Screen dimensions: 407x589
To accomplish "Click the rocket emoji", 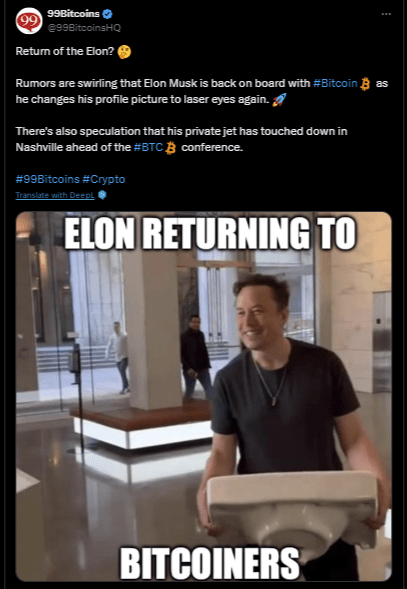I will pyautogui.click(x=279, y=100).
